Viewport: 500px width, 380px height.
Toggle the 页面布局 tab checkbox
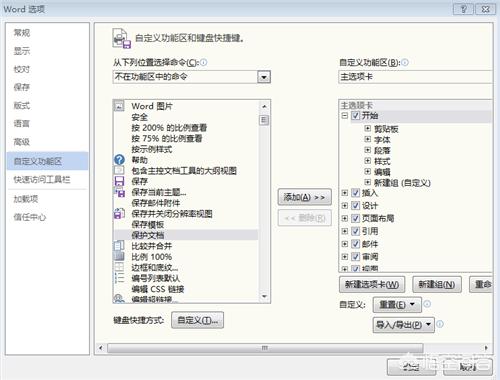tap(356, 218)
